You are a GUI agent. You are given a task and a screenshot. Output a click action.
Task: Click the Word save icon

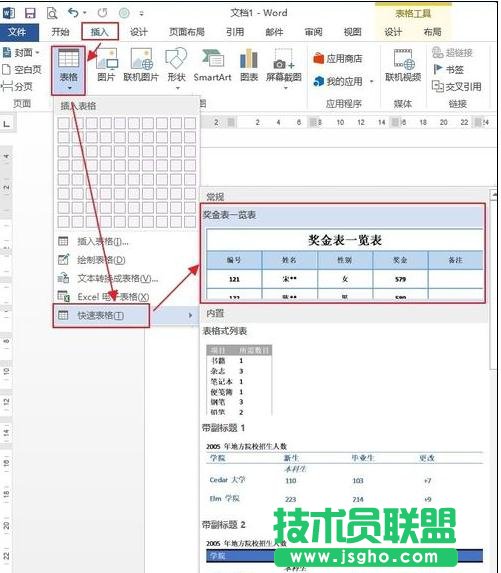[x=30, y=13]
